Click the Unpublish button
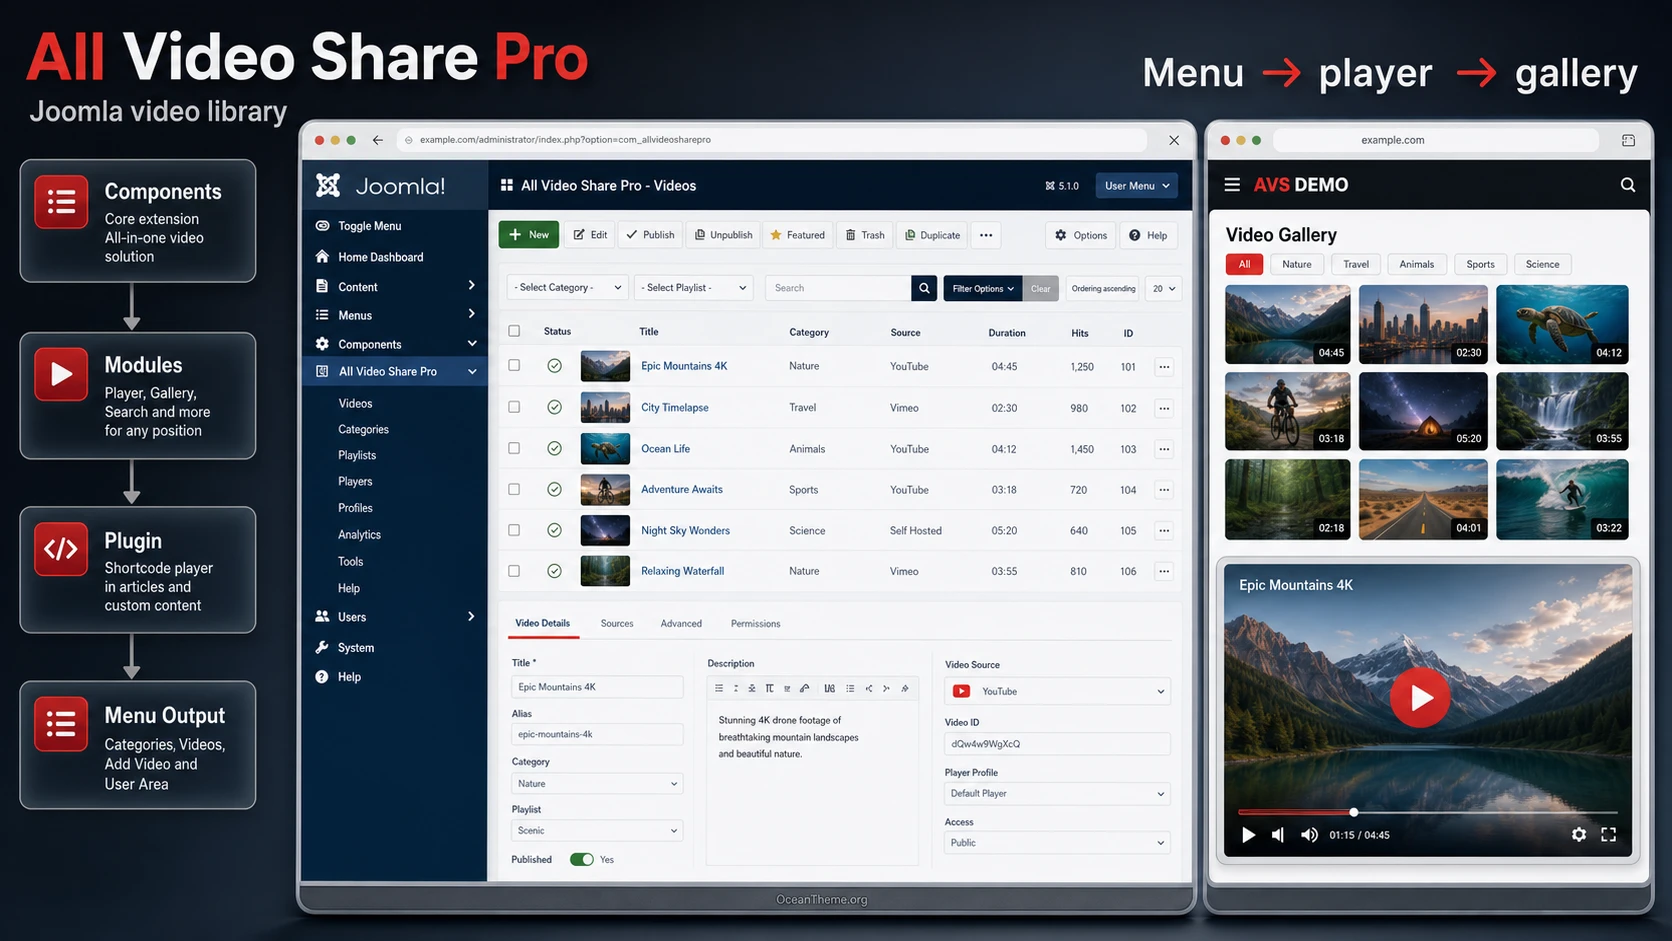 click(723, 235)
